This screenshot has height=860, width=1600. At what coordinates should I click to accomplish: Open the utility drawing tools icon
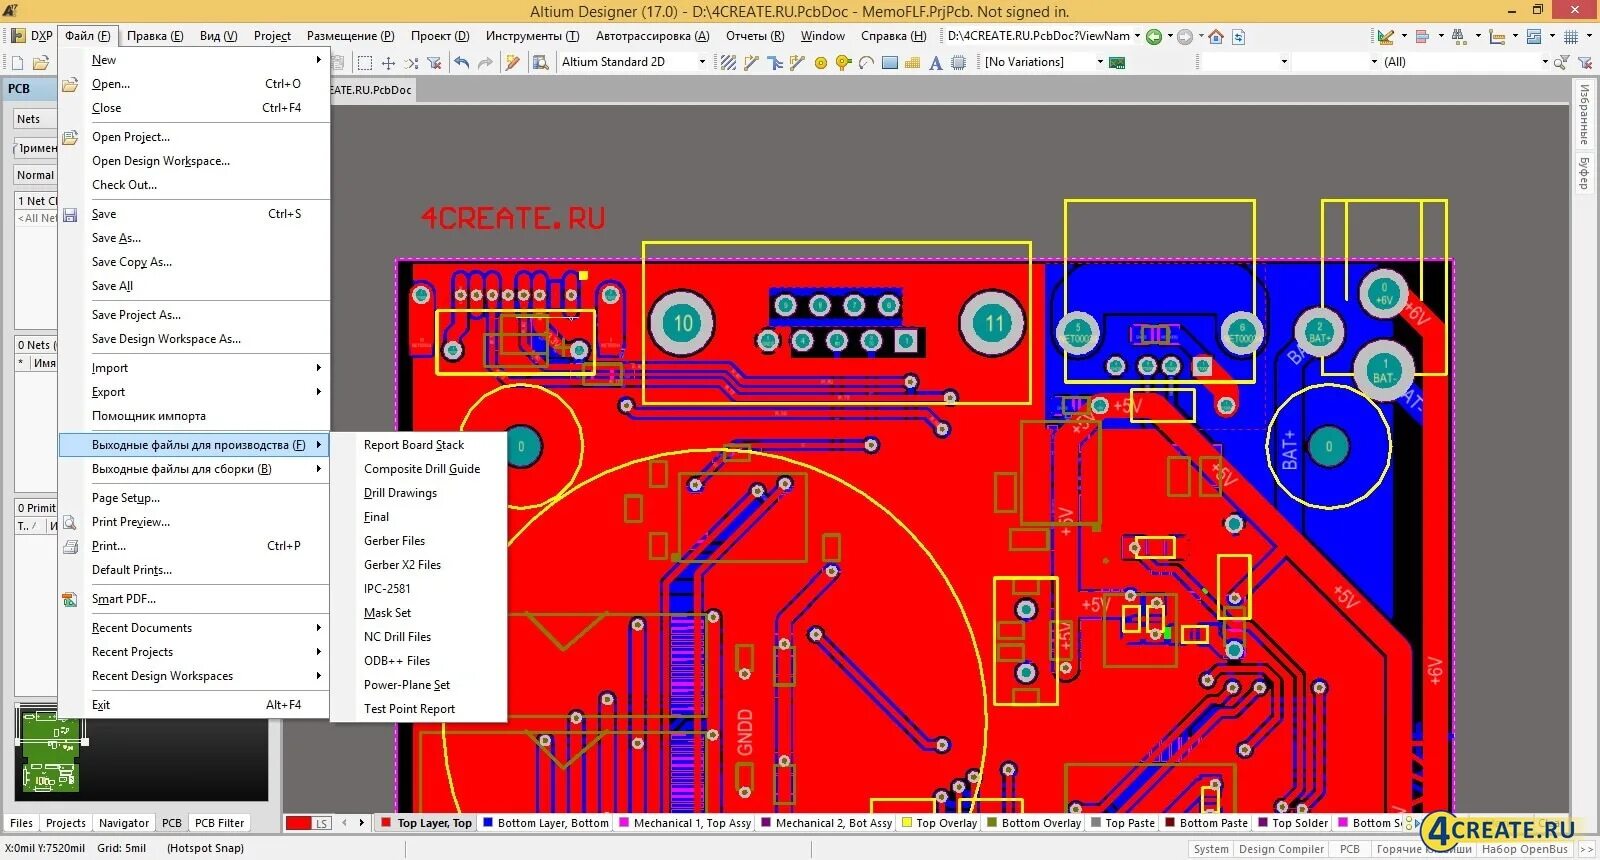[x=1386, y=36]
